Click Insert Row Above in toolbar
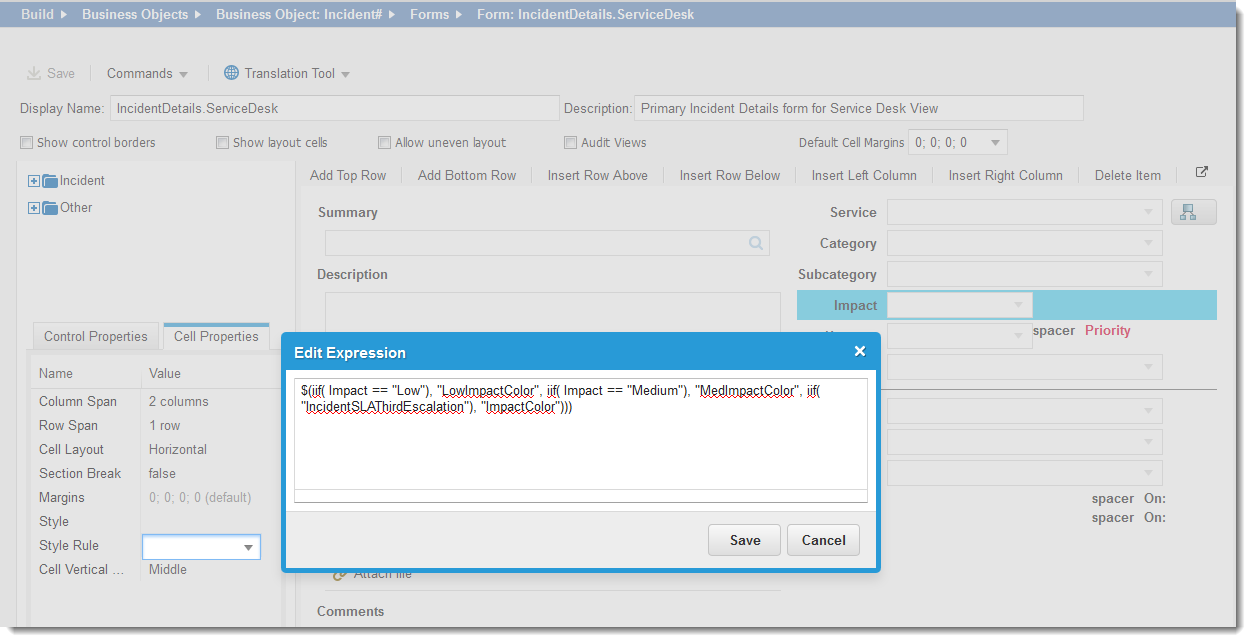1251x642 pixels. (597, 175)
